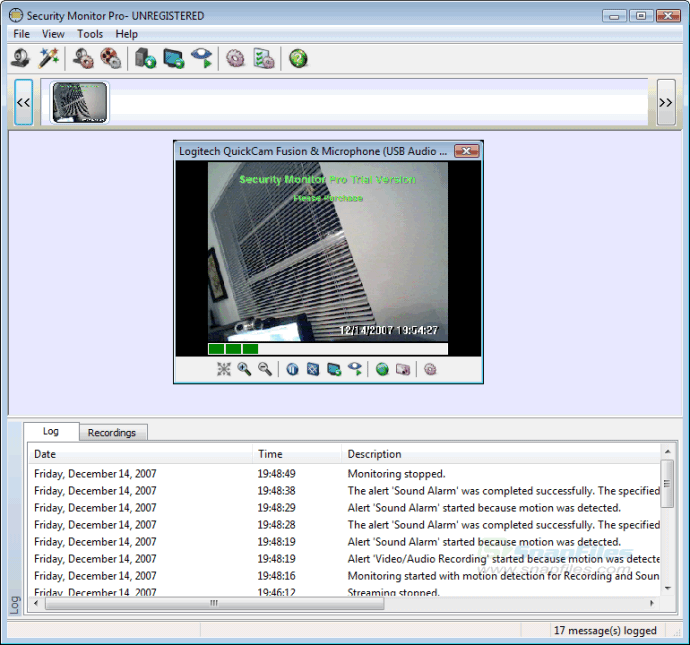
Task: Open camera settings webcam-with-gear icon
Action: point(83,59)
